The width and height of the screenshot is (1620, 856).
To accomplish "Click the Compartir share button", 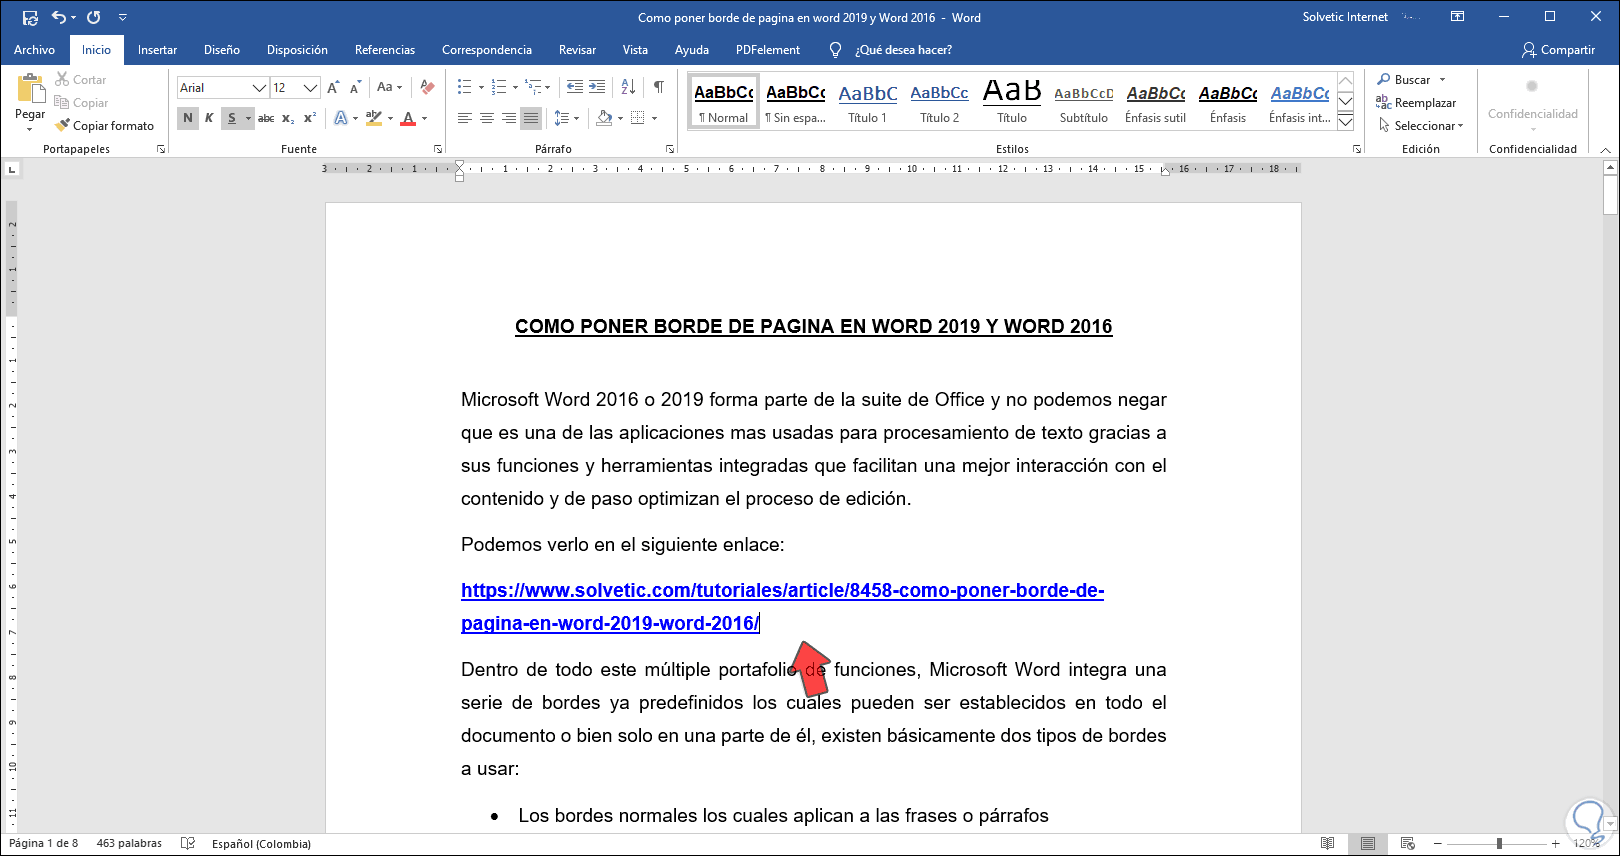I will coord(1558,50).
